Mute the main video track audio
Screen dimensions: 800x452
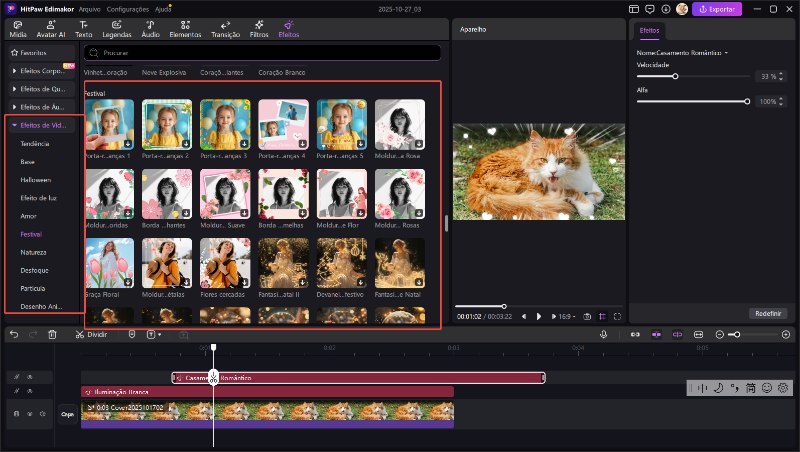click(43, 414)
